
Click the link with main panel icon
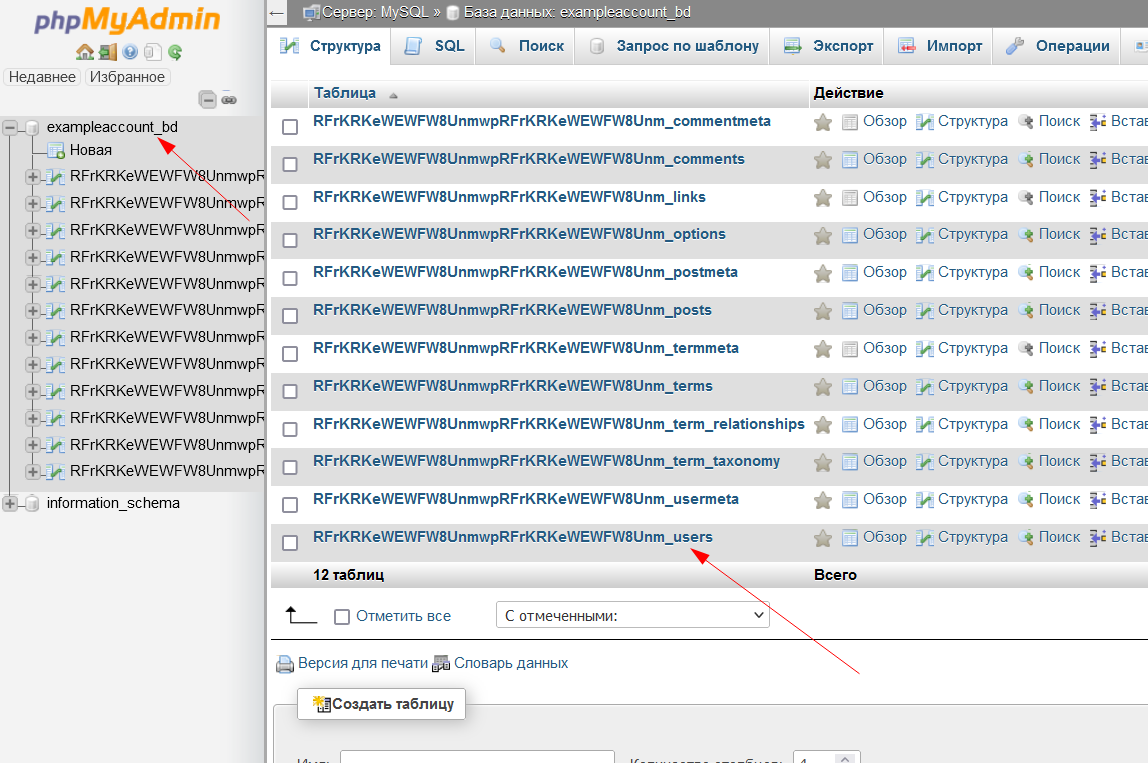tap(229, 99)
